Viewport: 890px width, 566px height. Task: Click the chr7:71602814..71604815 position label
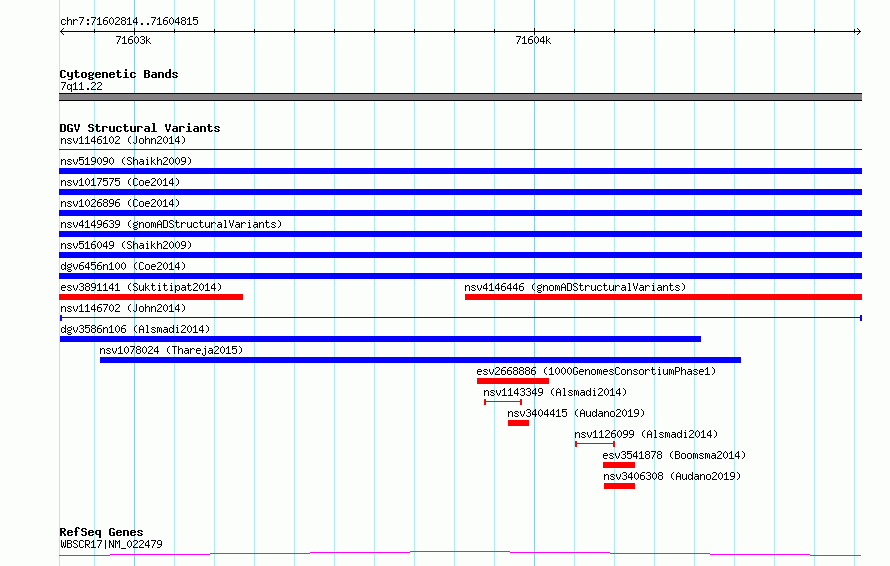point(129,22)
